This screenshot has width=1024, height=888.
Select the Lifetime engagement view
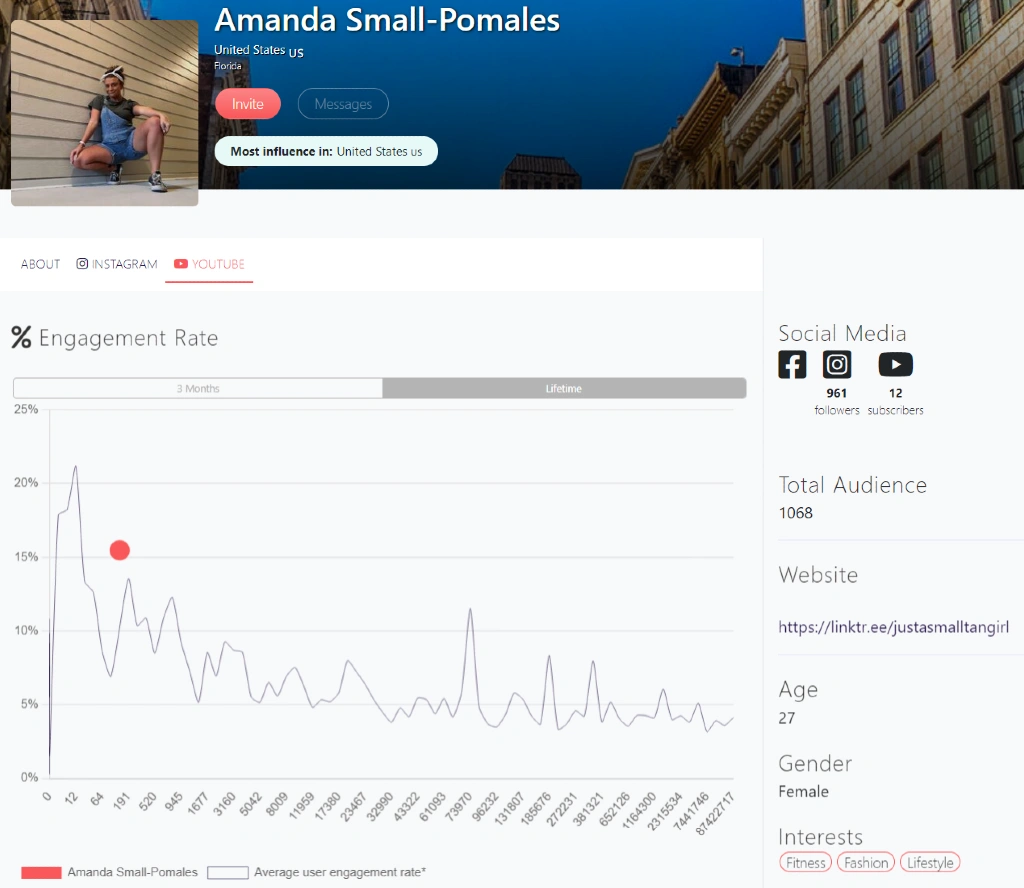pyautogui.click(x=565, y=388)
